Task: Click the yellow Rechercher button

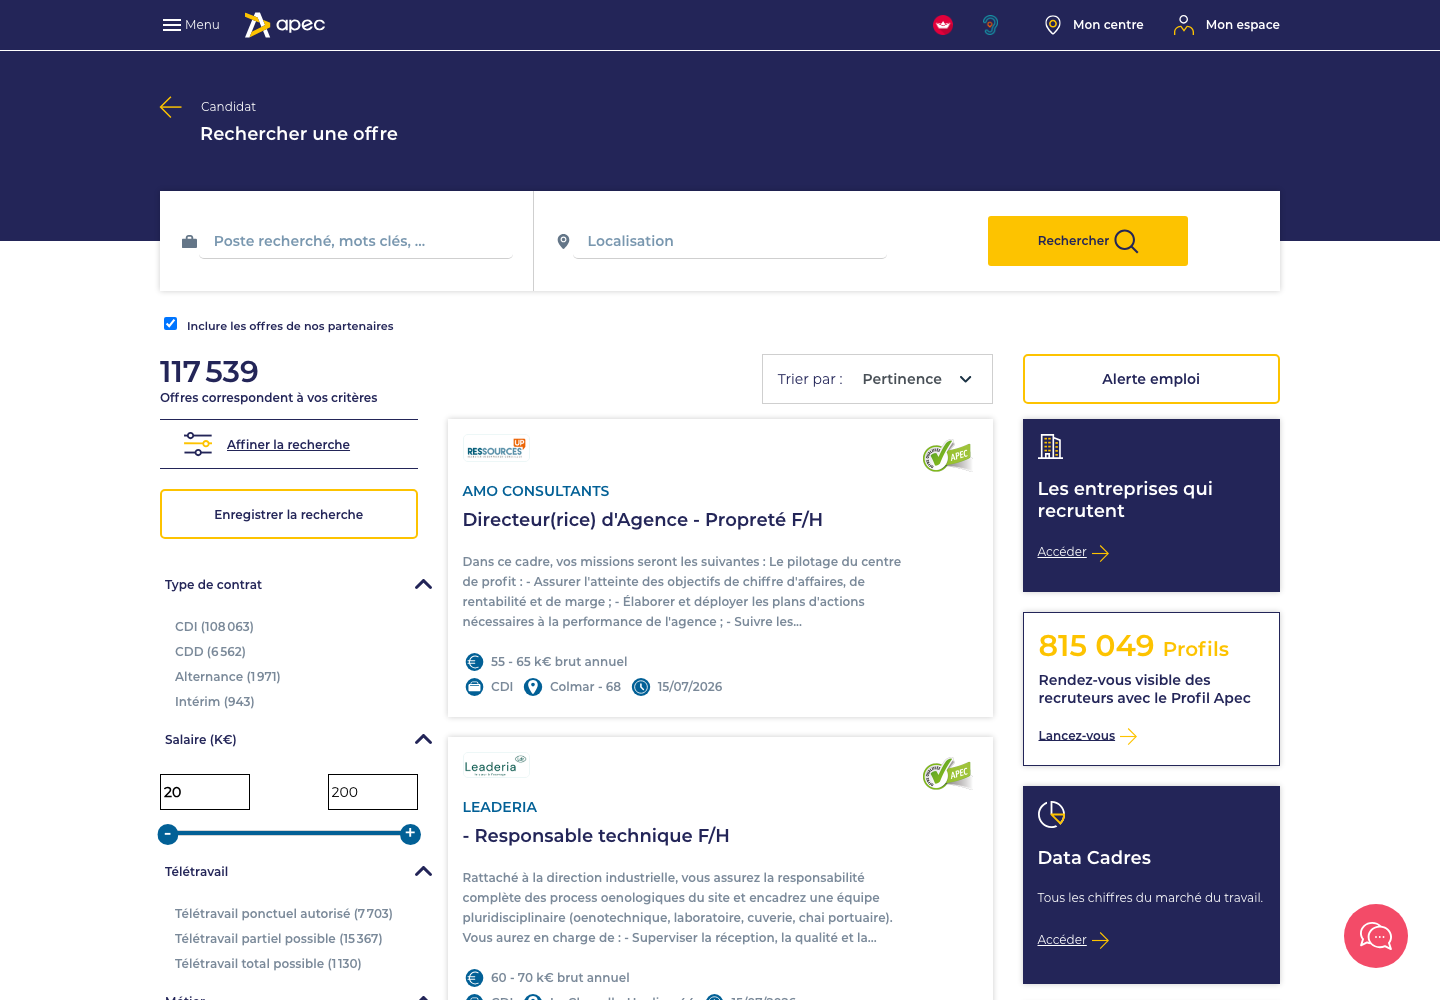Action: (x=1088, y=241)
